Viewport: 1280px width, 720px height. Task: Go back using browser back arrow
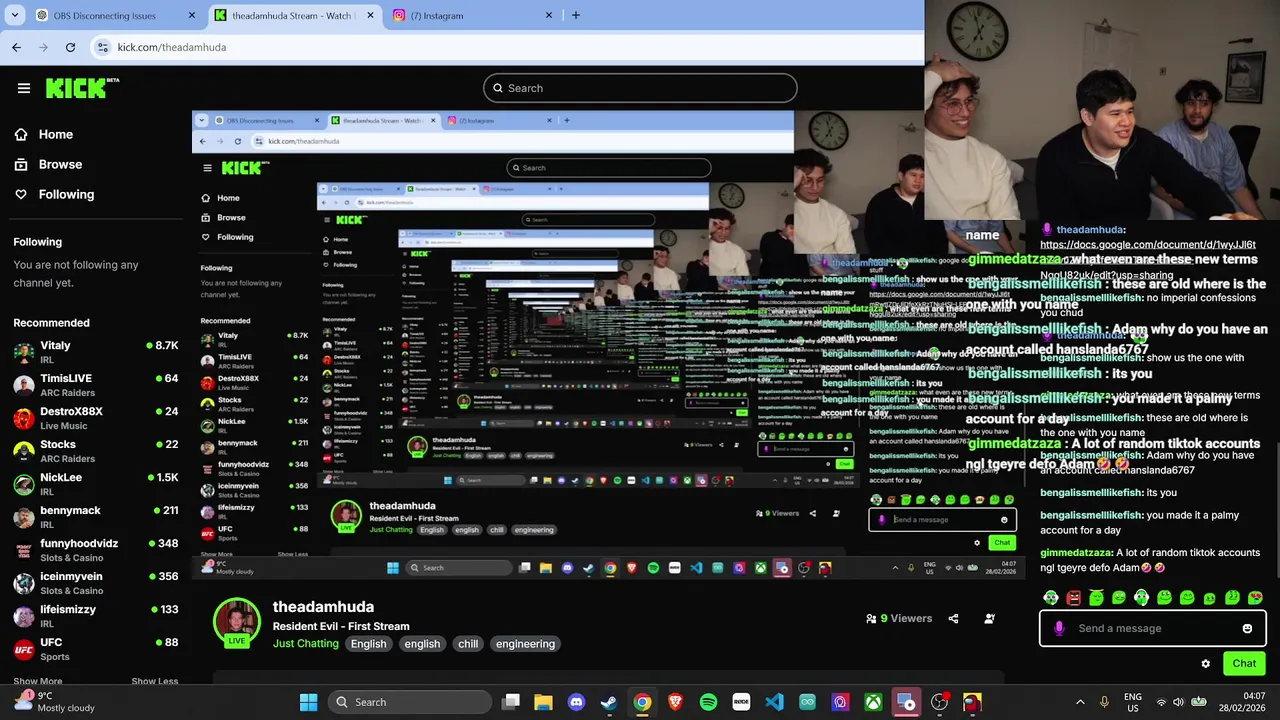16,47
